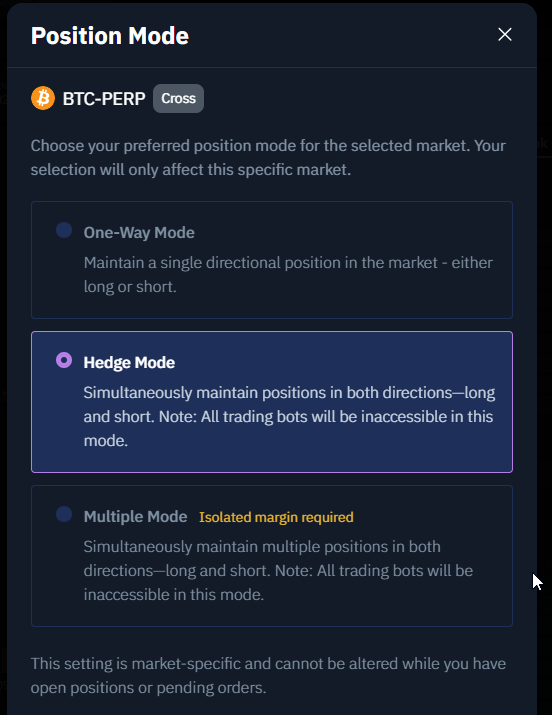Screen dimensions: 552x715
Task: Select the Multiple Mode radio button
Action: [x=64, y=514]
